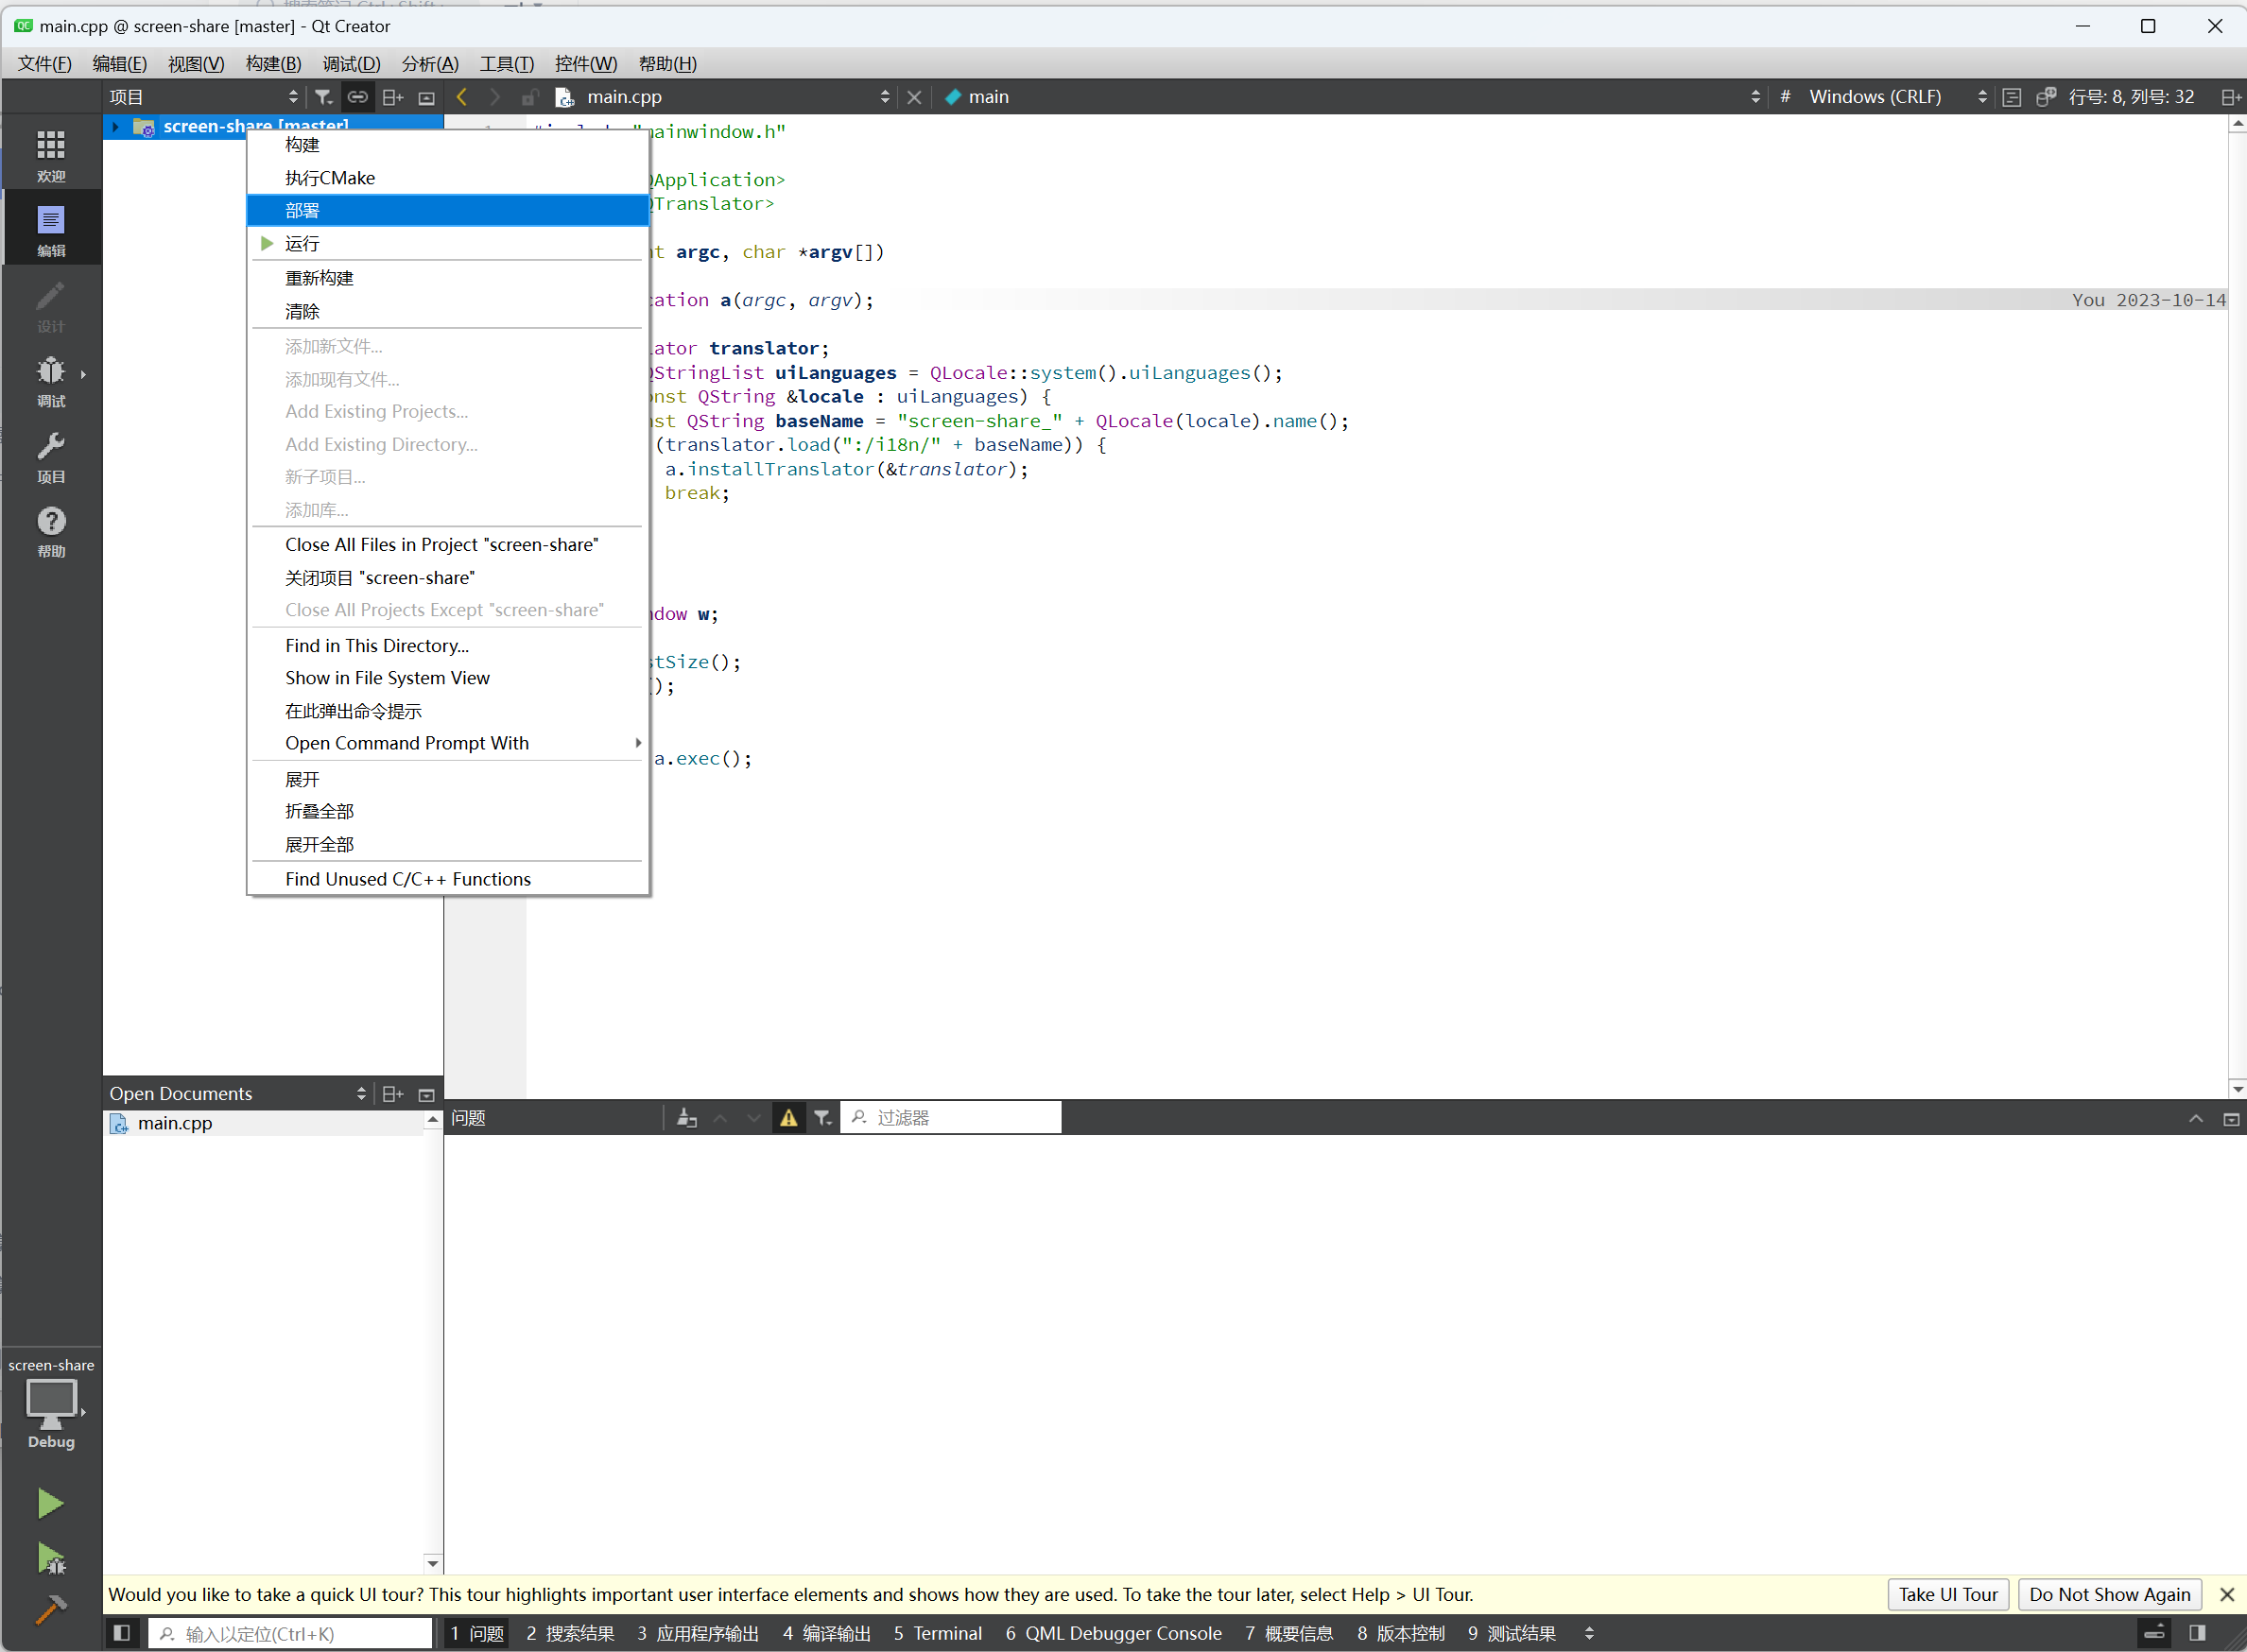Open the 构建(B) menu bar item

point(273,64)
